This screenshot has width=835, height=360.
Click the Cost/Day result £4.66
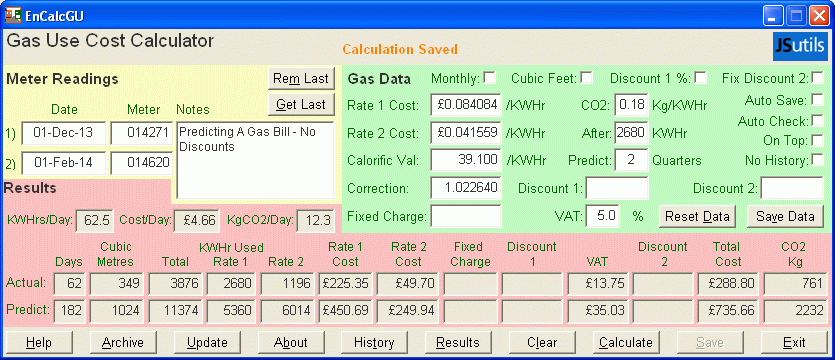(x=197, y=220)
